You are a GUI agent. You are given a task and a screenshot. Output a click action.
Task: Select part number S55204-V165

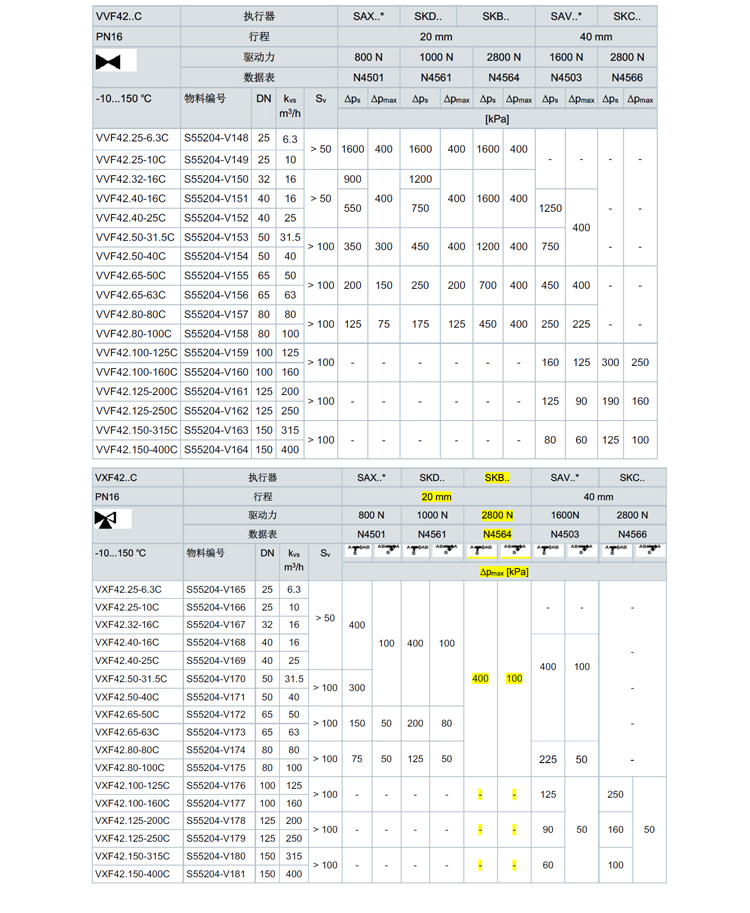point(216,589)
